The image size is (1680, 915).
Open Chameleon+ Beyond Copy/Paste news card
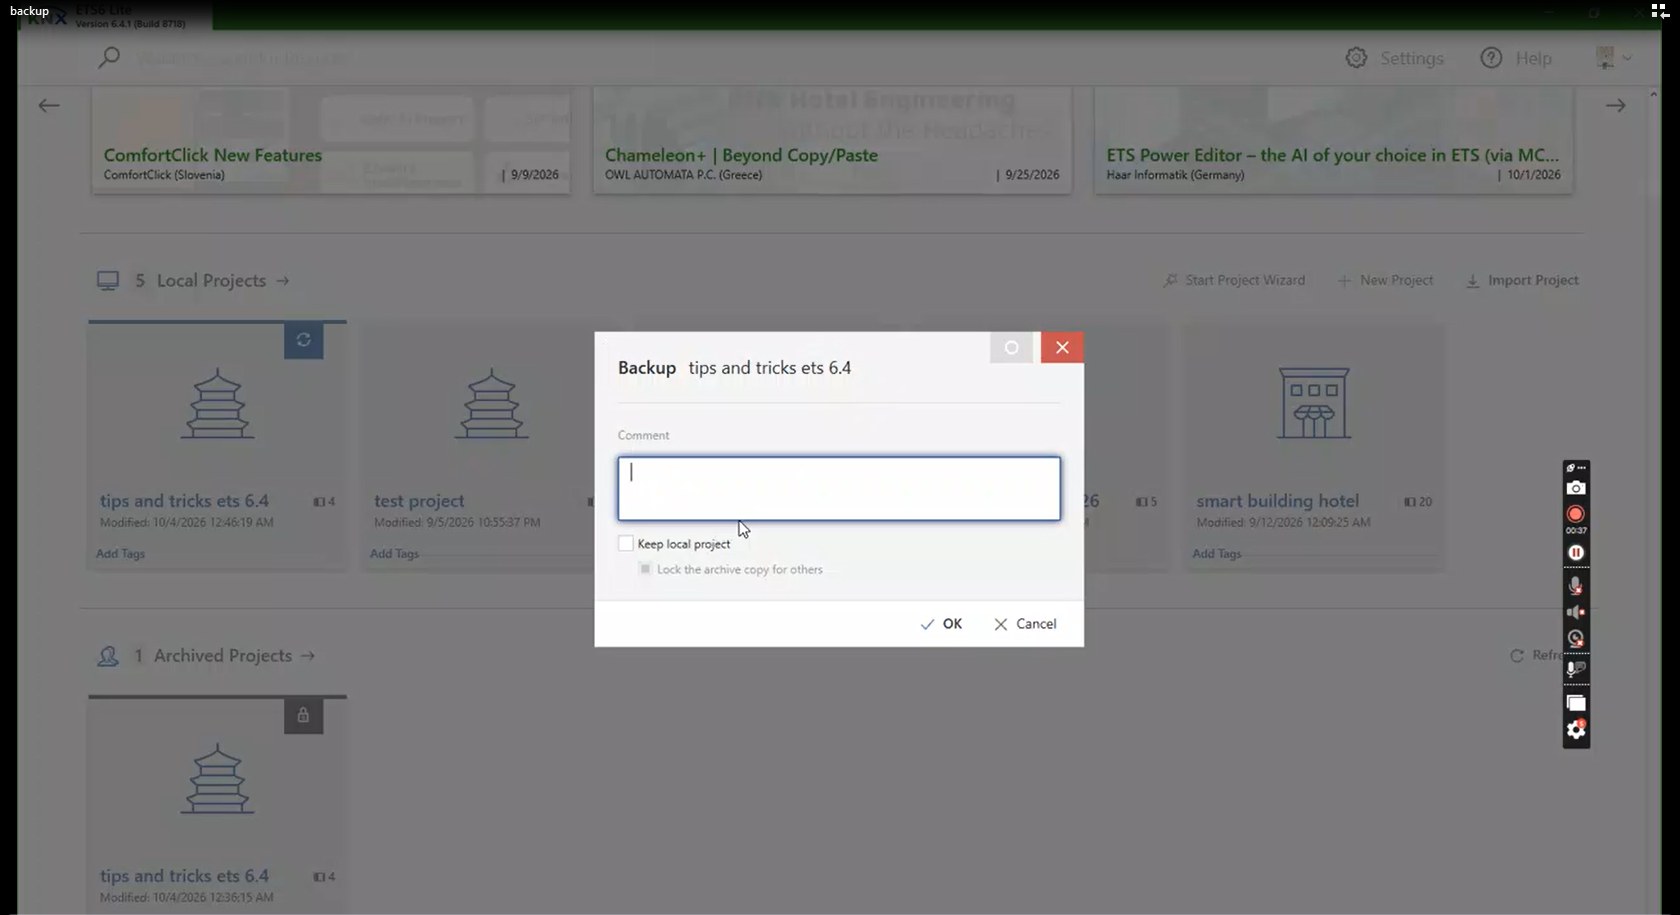[x=832, y=140]
